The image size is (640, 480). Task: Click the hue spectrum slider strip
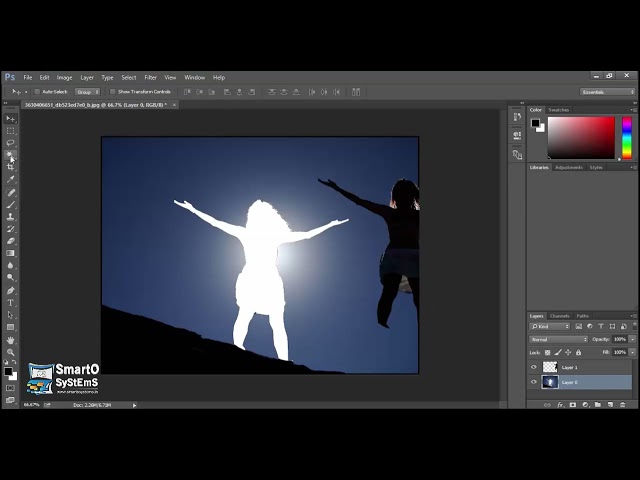[x=627, y=138]
